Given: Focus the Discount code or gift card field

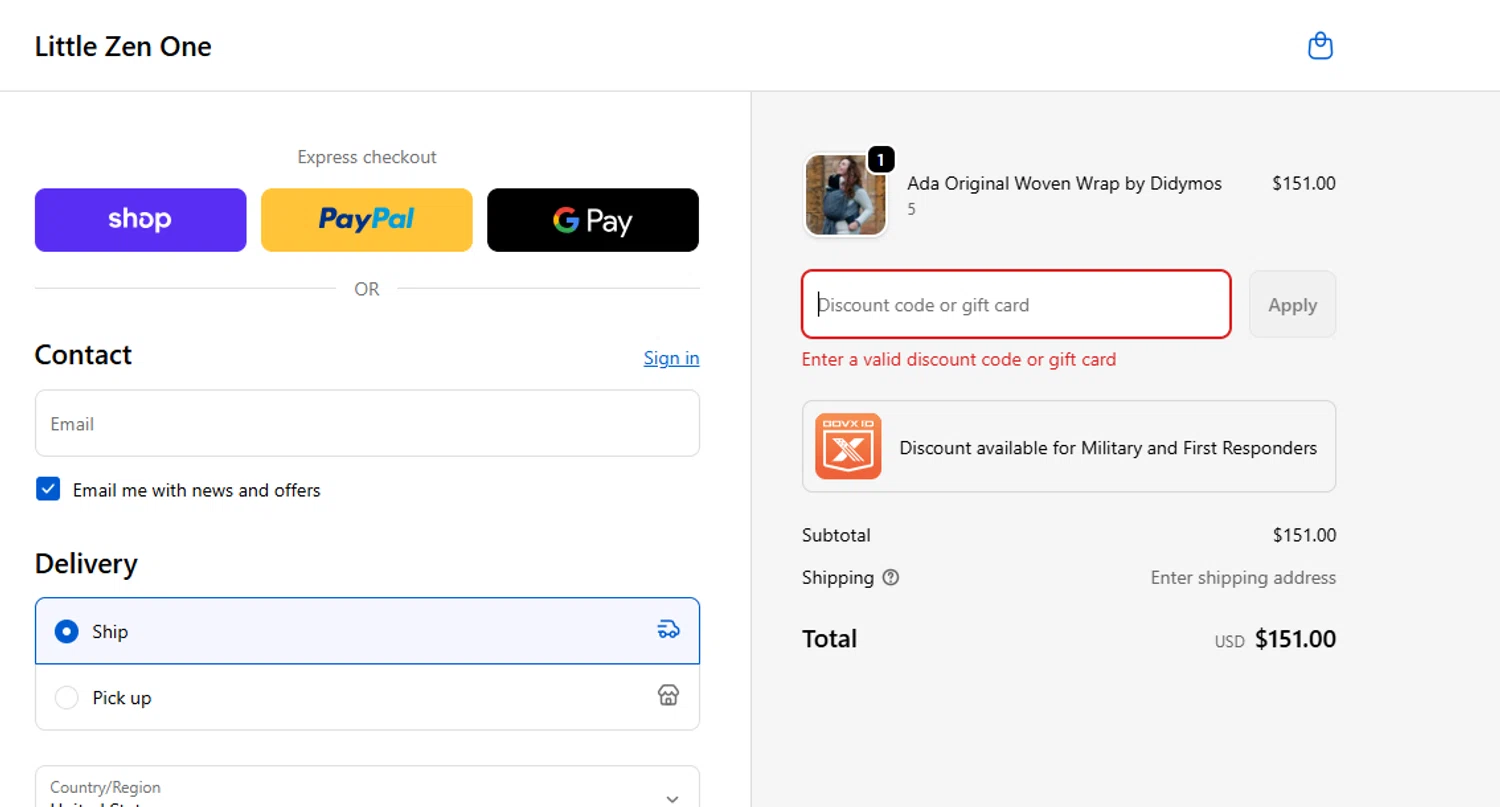Looking at the screenshot, I should (1016, 304).
